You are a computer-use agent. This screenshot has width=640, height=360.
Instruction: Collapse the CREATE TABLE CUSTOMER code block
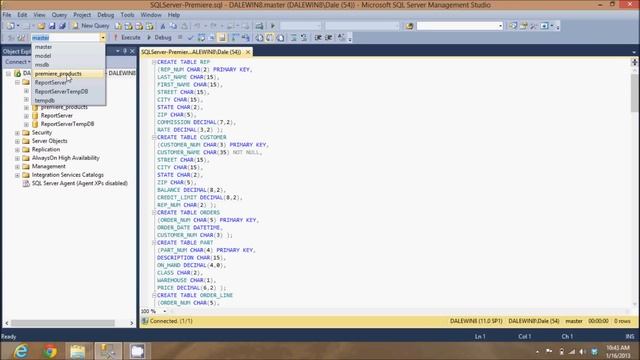tap(154, 137)
